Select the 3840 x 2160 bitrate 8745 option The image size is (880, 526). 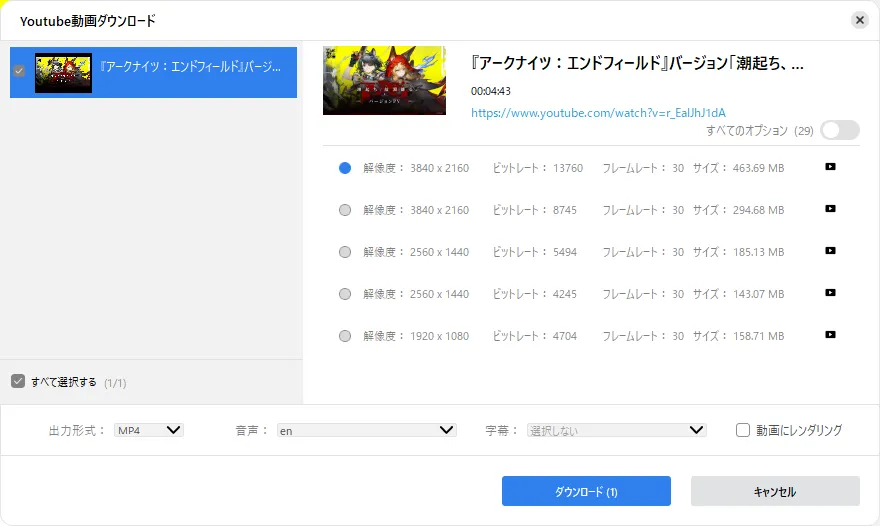pyautogui.click(x=345, y=210)
